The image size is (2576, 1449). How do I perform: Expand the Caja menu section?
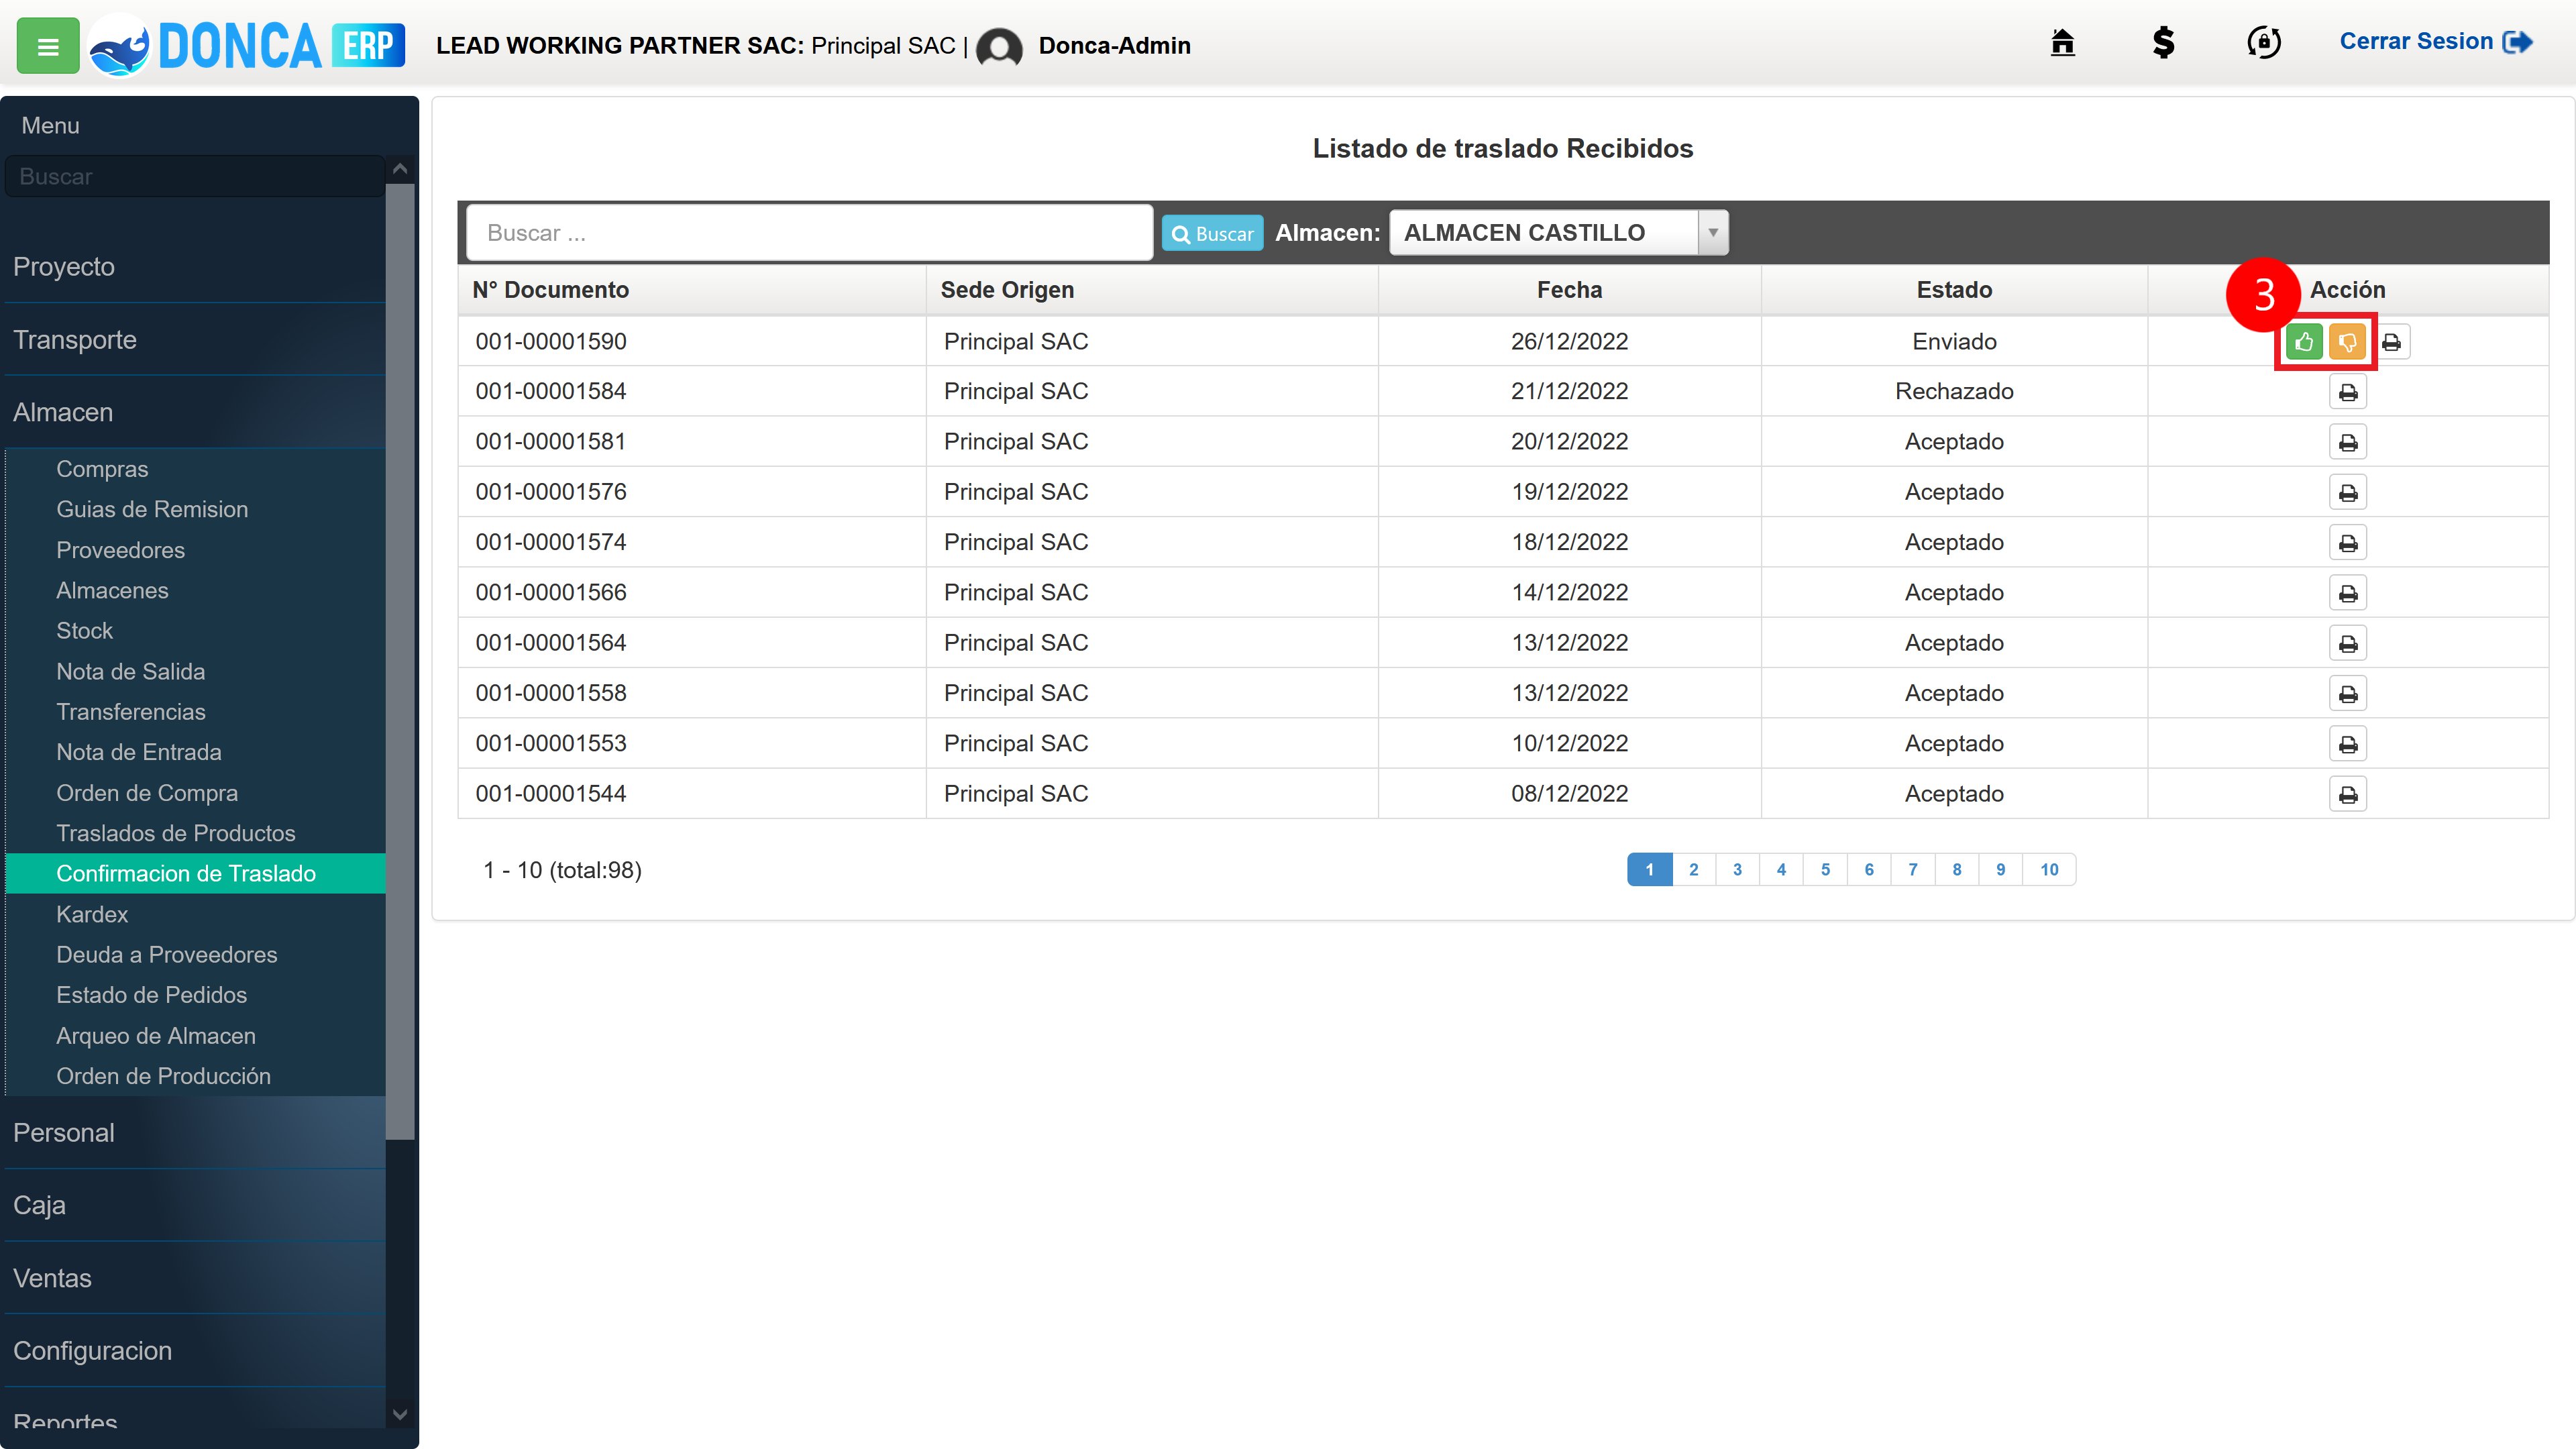pos(195,1206)
